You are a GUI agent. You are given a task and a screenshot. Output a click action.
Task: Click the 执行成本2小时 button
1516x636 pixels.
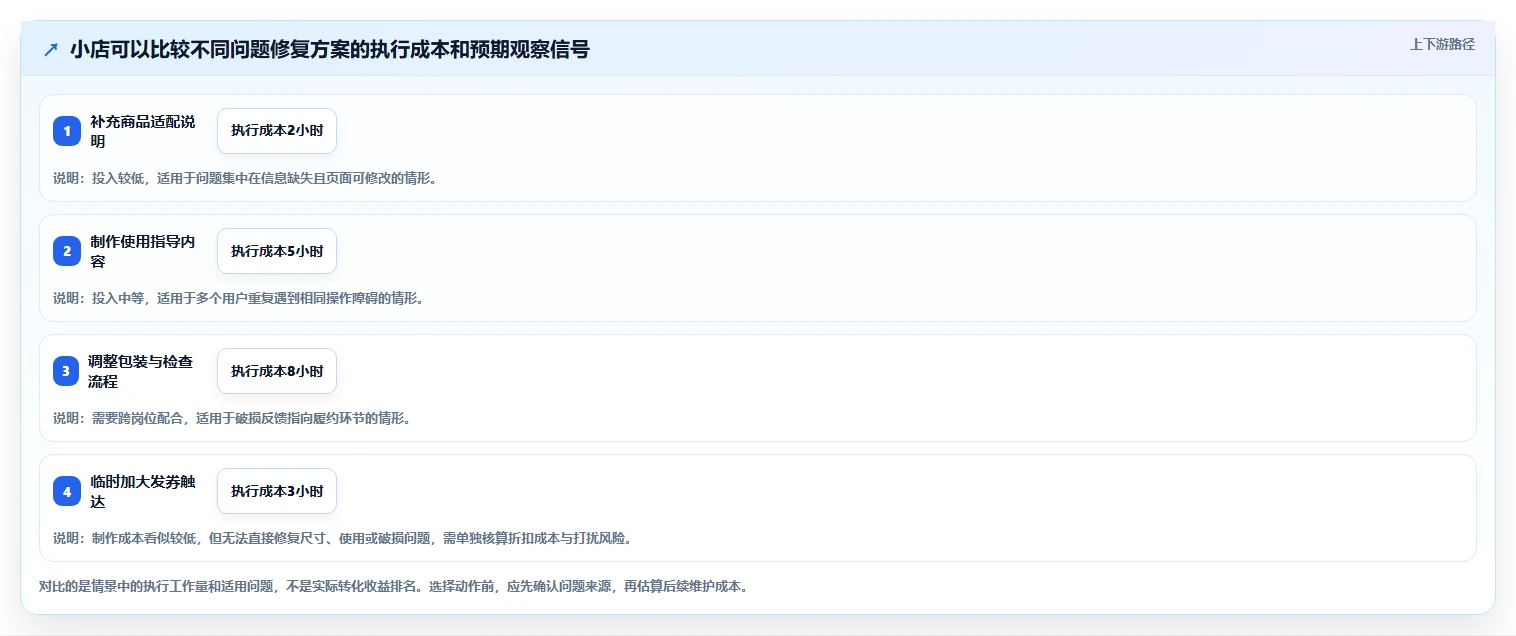coord(277,131)
